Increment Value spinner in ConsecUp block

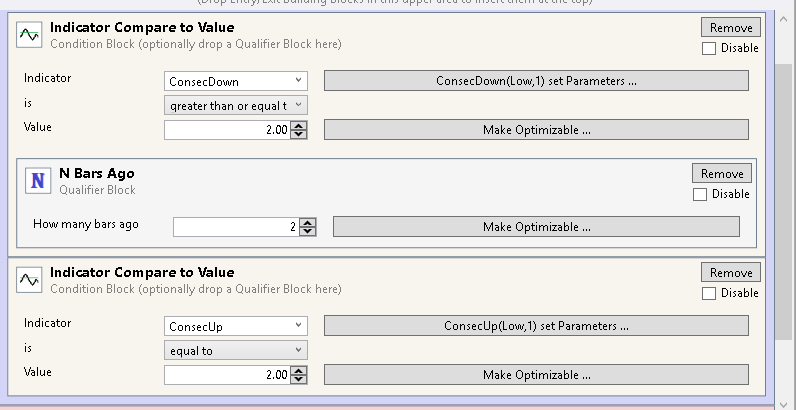(299, 370)
